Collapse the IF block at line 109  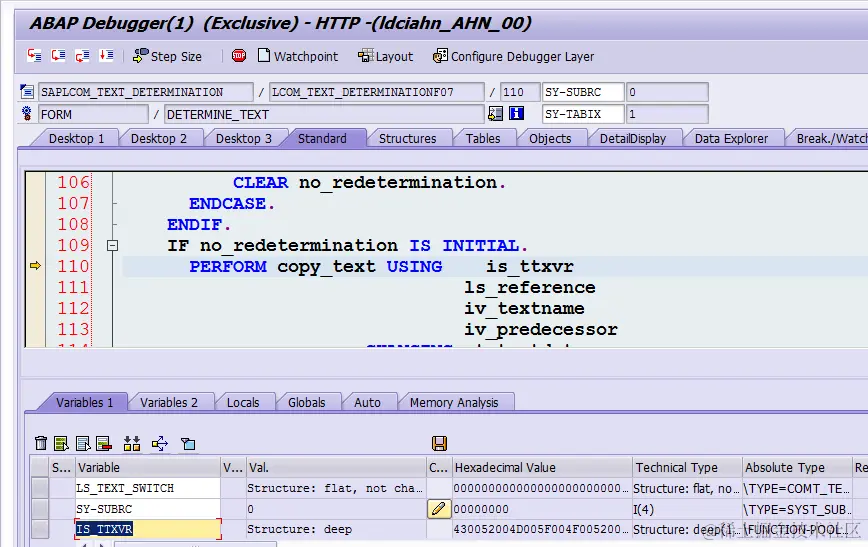(x=112, y=245)
